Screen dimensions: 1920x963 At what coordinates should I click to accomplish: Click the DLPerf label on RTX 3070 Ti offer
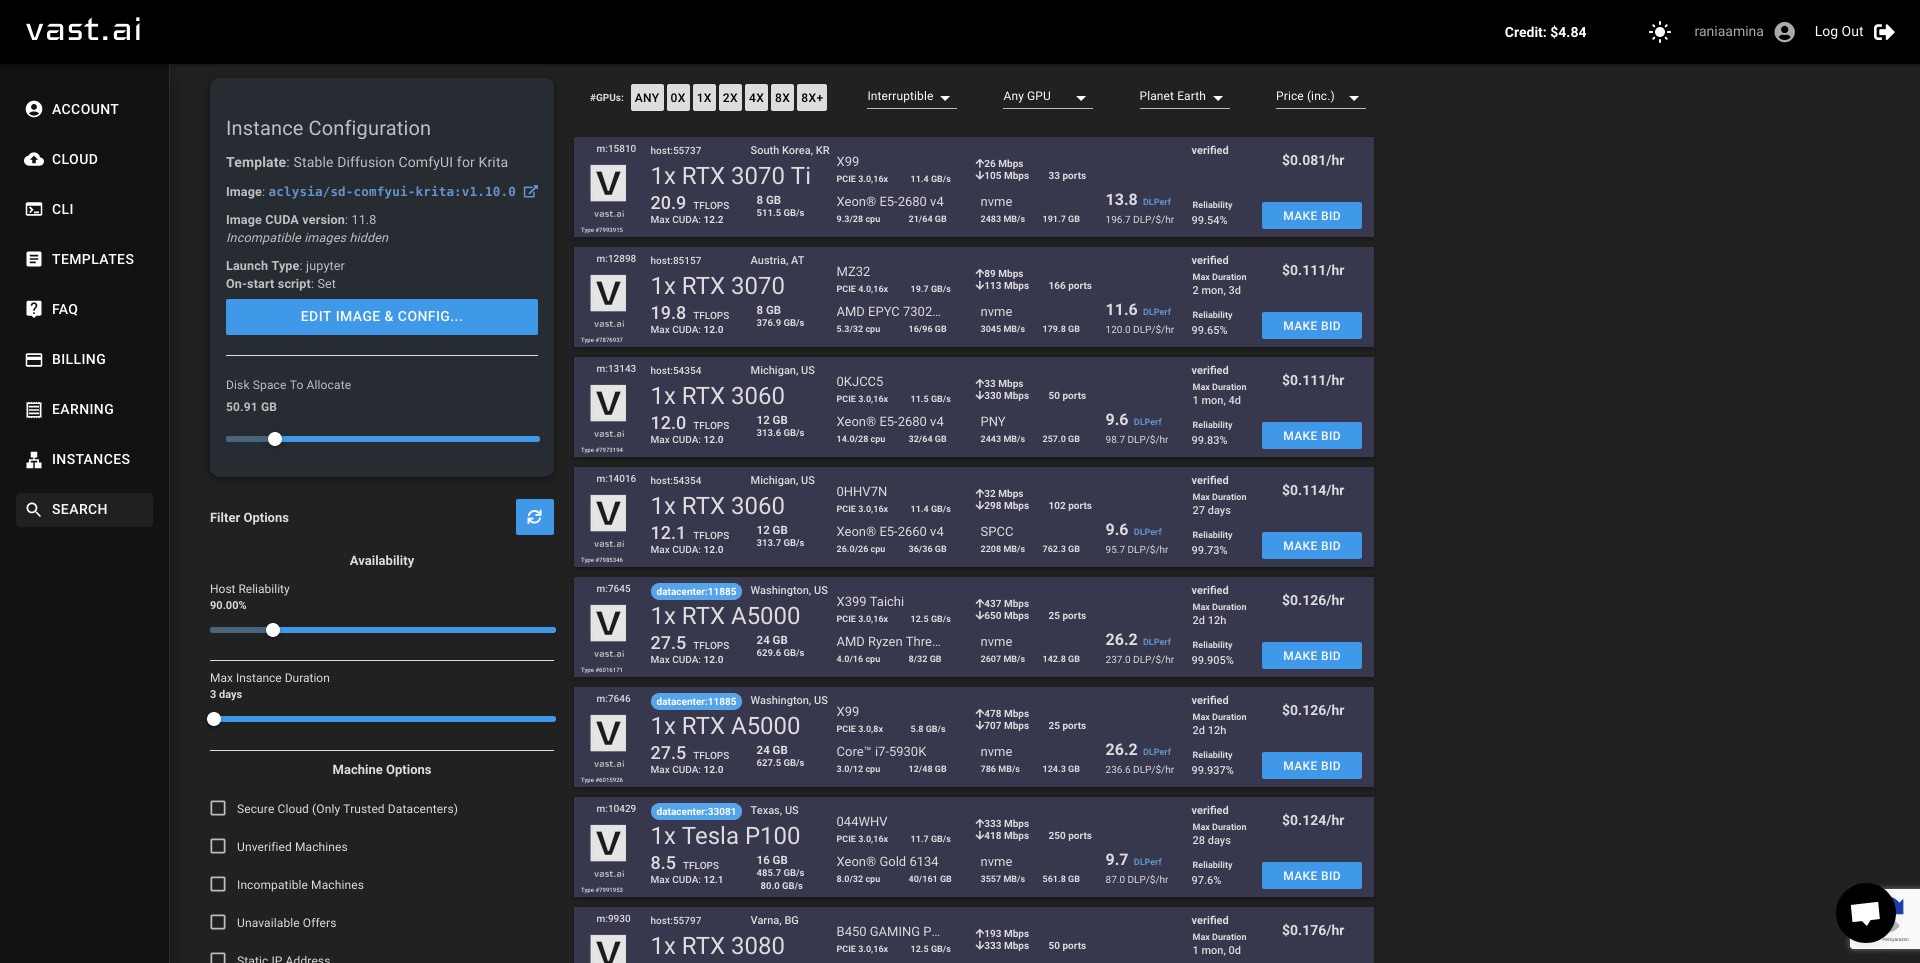pos(1157,202)
